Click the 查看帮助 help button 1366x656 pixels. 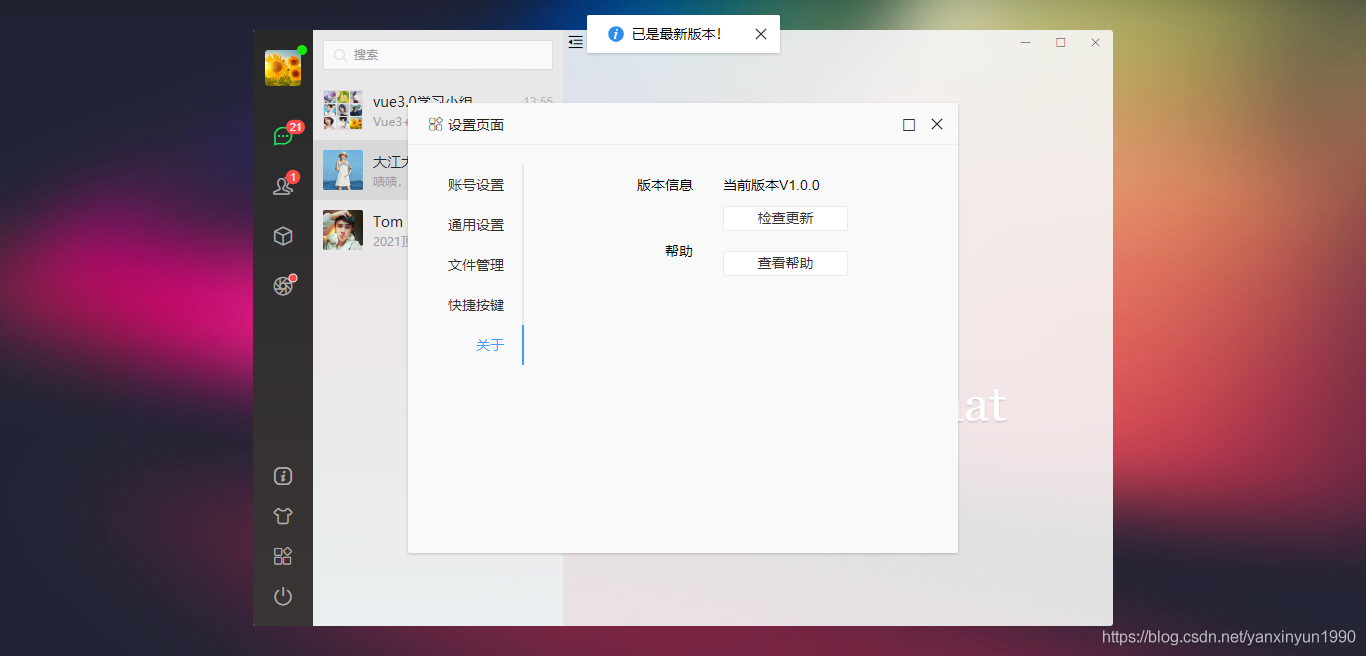(x=785, y=263)
